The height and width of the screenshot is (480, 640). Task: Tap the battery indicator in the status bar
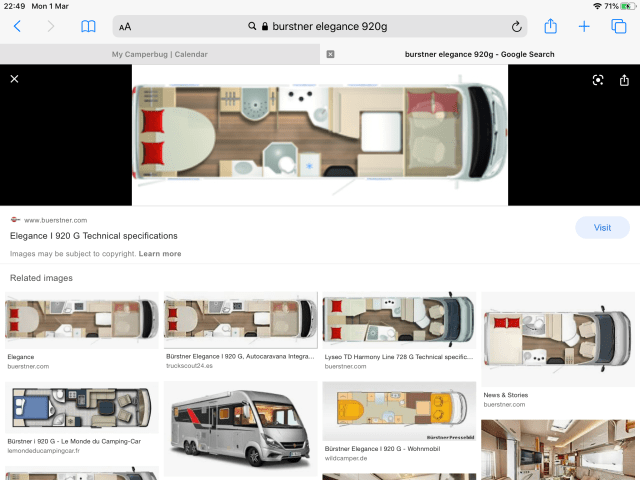click(x=628, y=6)
